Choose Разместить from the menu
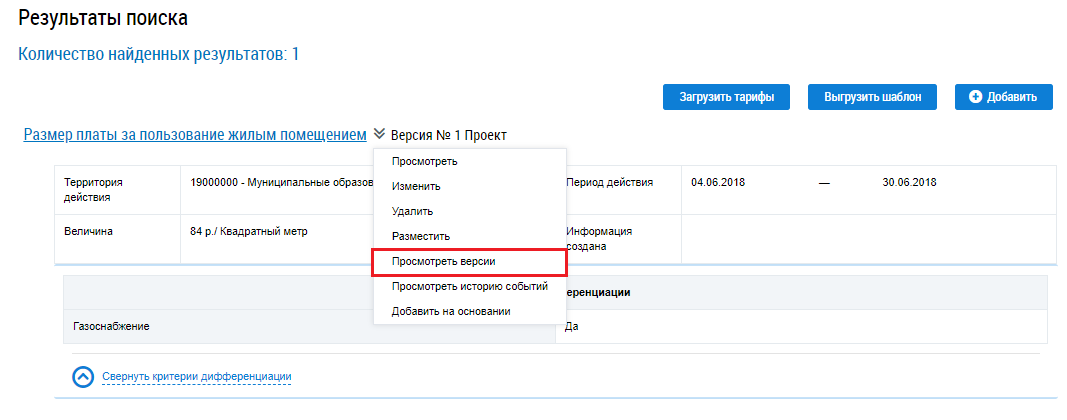The height and width of the screenshot is (420, 1067). (x=421, y=236)
